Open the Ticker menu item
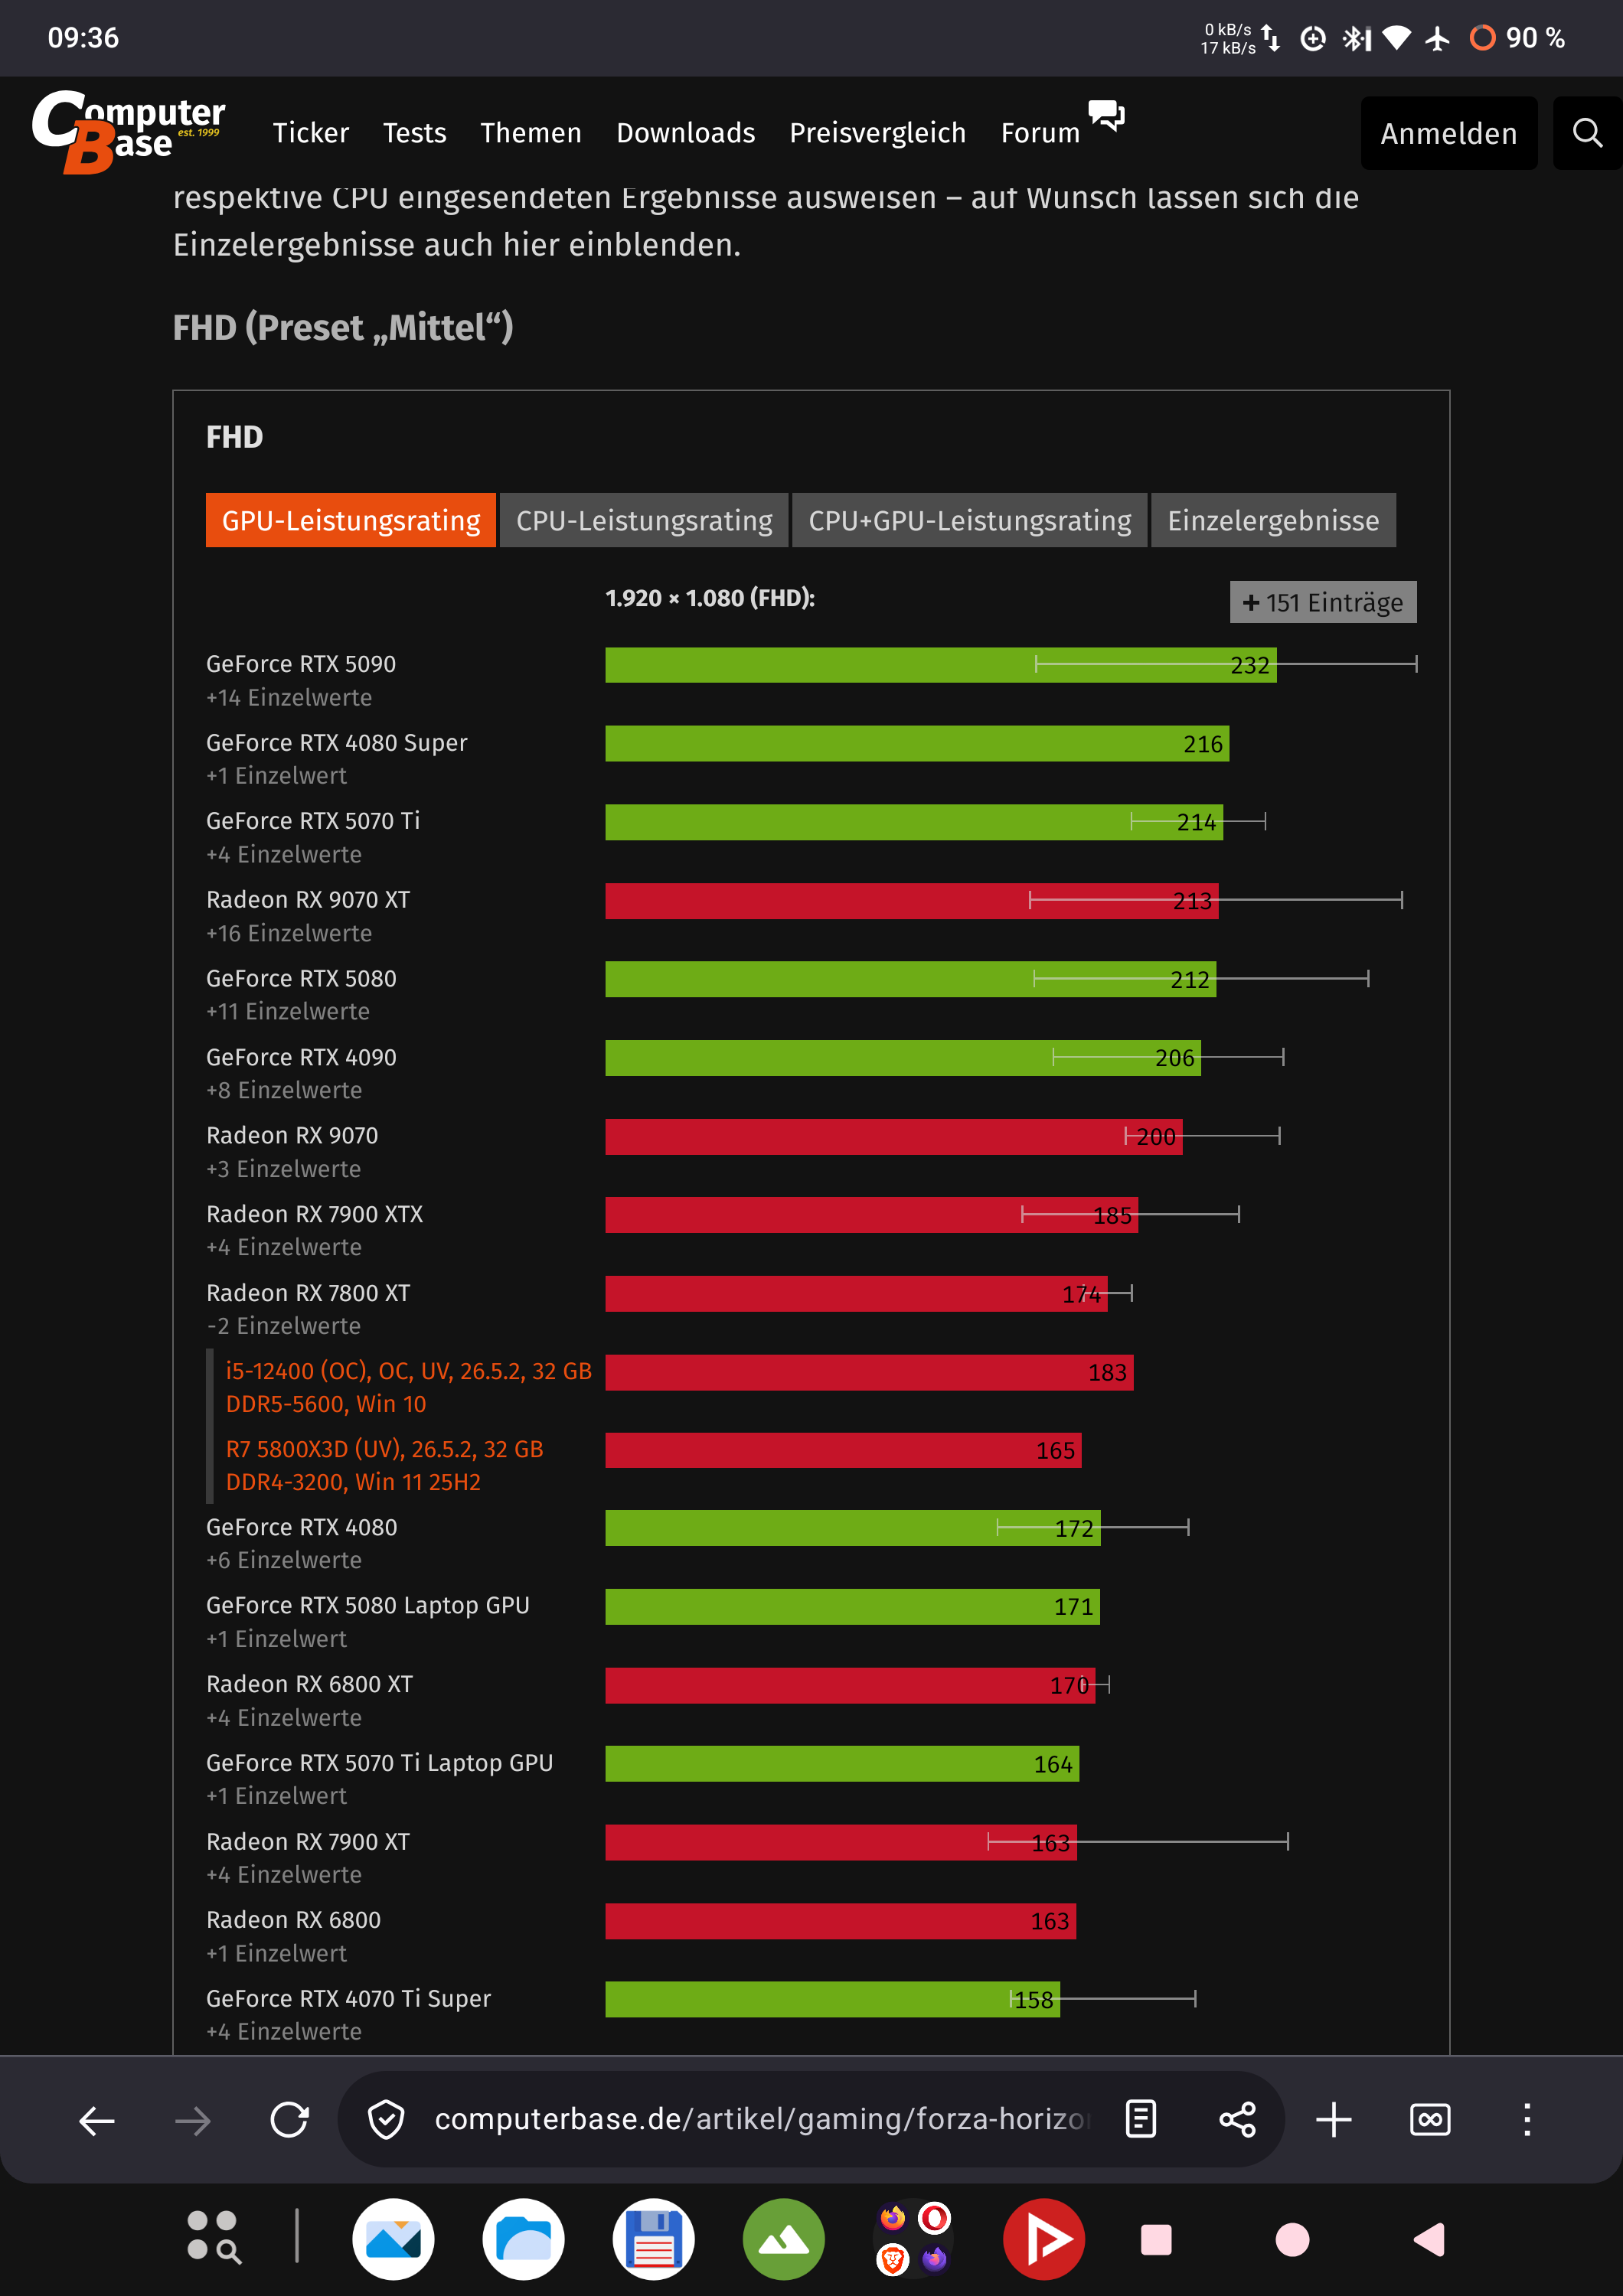 (311, 133)
